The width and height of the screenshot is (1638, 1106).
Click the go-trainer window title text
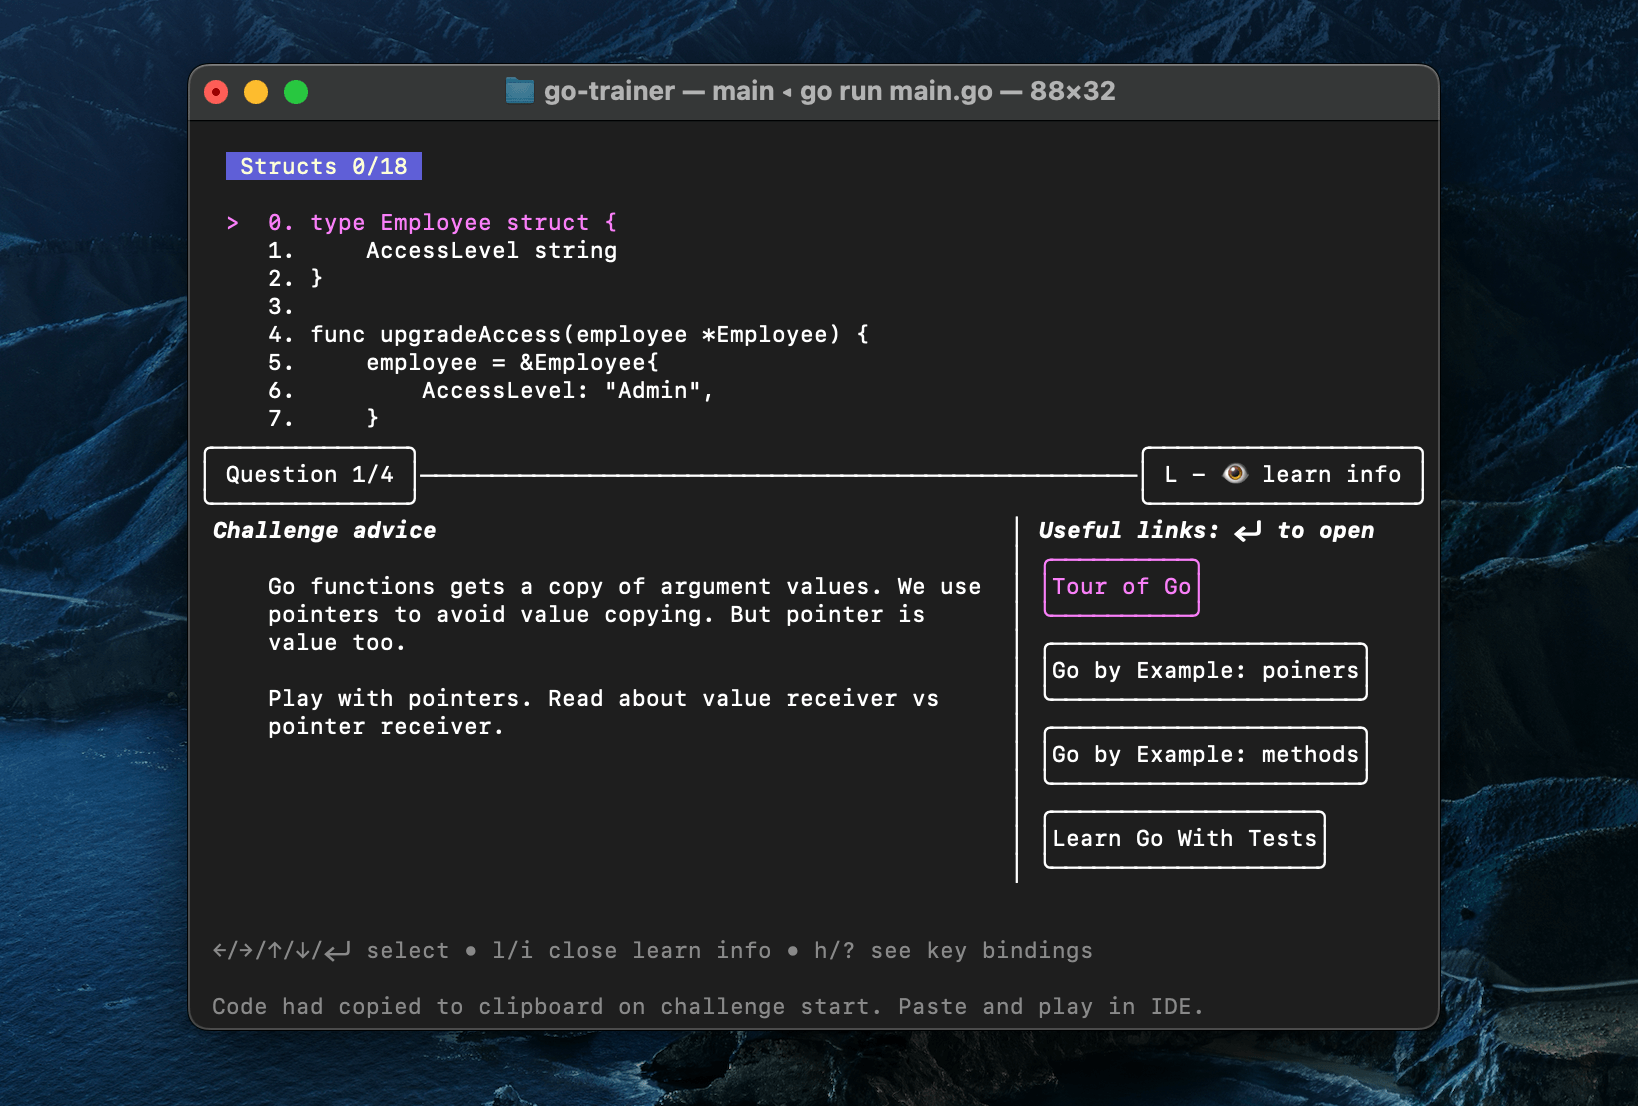click(x=830, y=91)
